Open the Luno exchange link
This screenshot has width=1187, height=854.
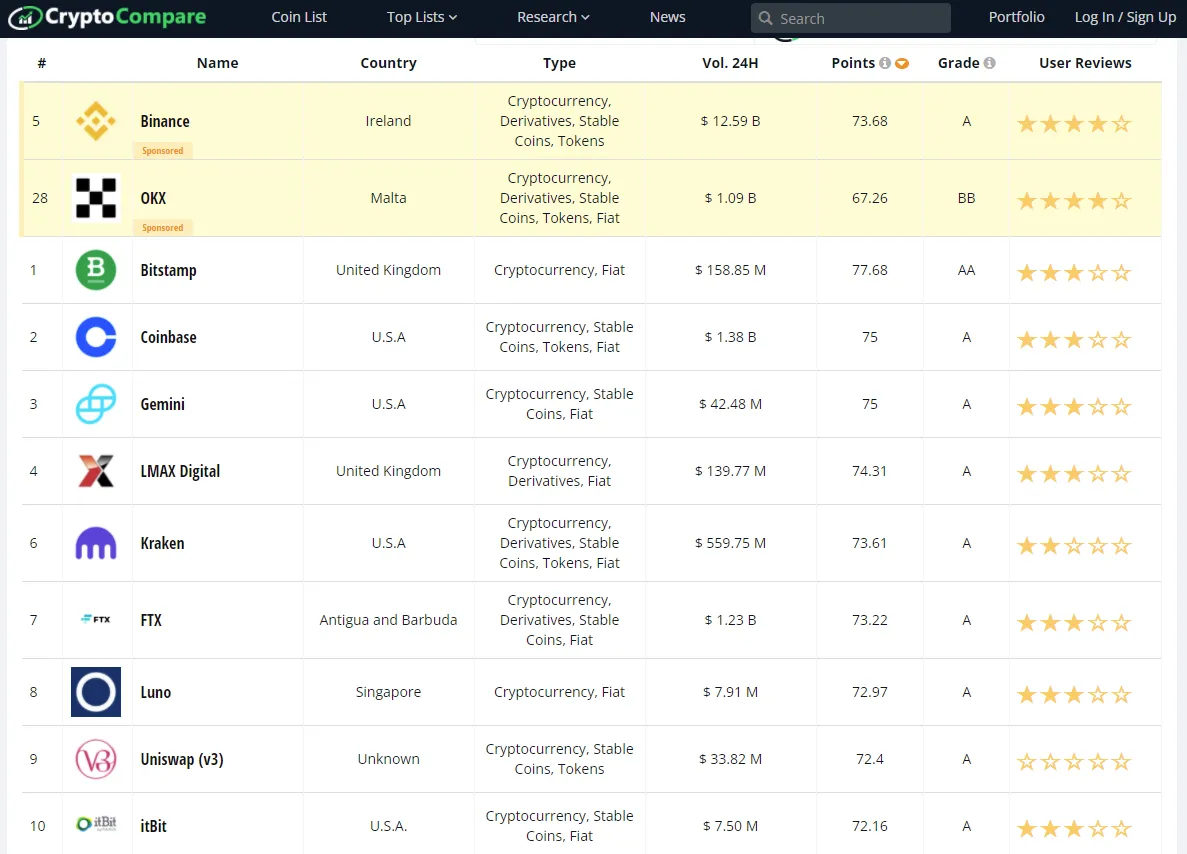(x=155, y=692)
